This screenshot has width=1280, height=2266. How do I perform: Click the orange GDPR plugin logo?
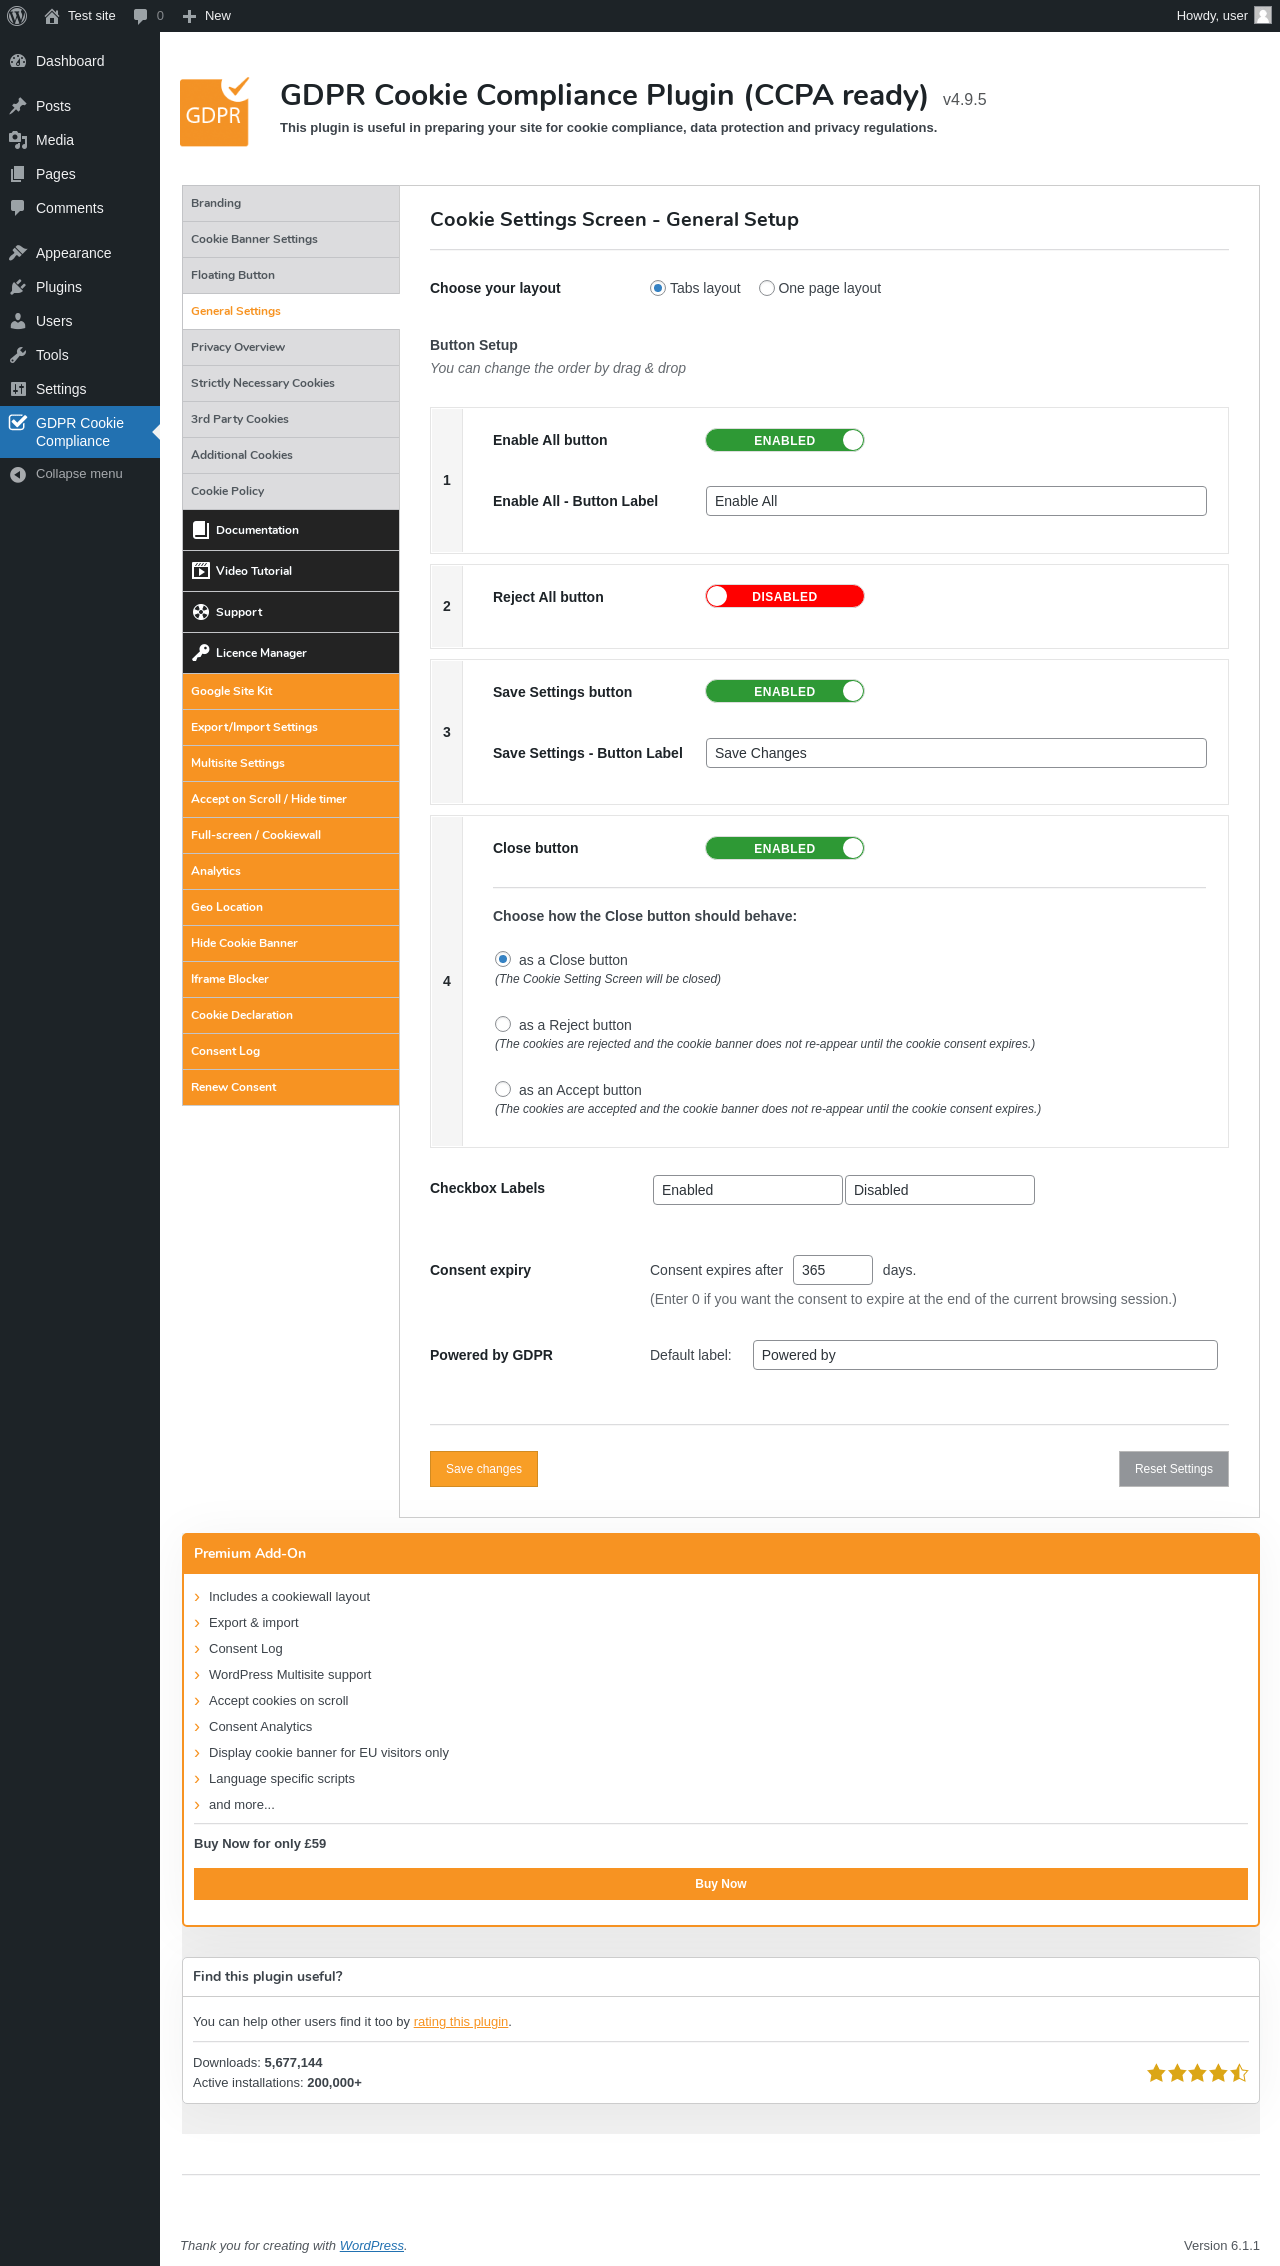click(215, 112)
